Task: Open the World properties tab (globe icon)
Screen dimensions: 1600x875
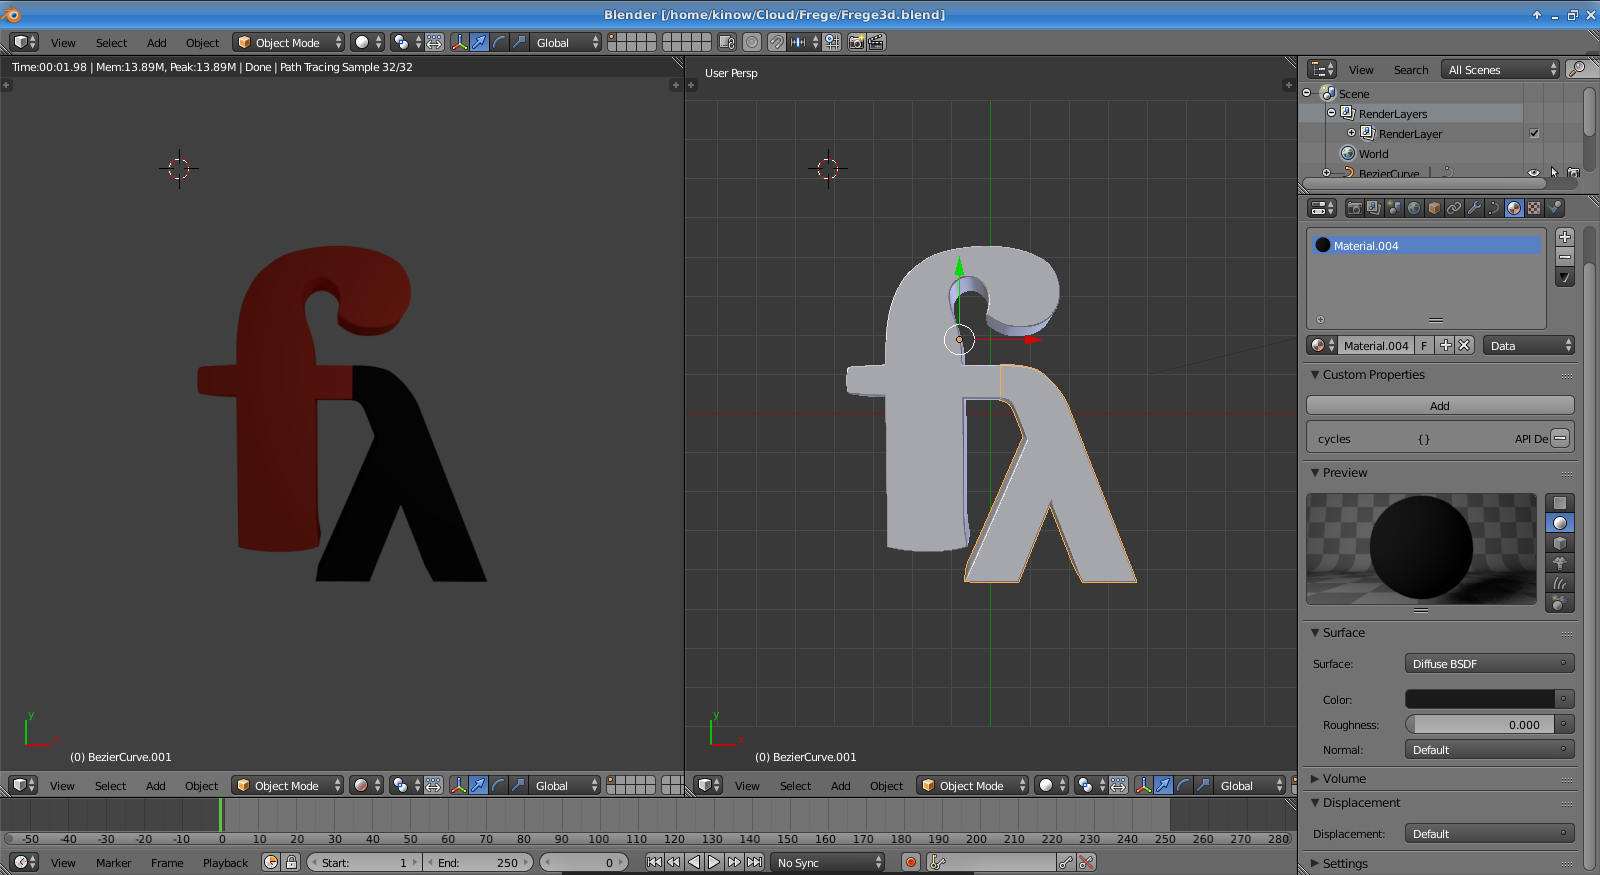Action: click(1414, 208)
